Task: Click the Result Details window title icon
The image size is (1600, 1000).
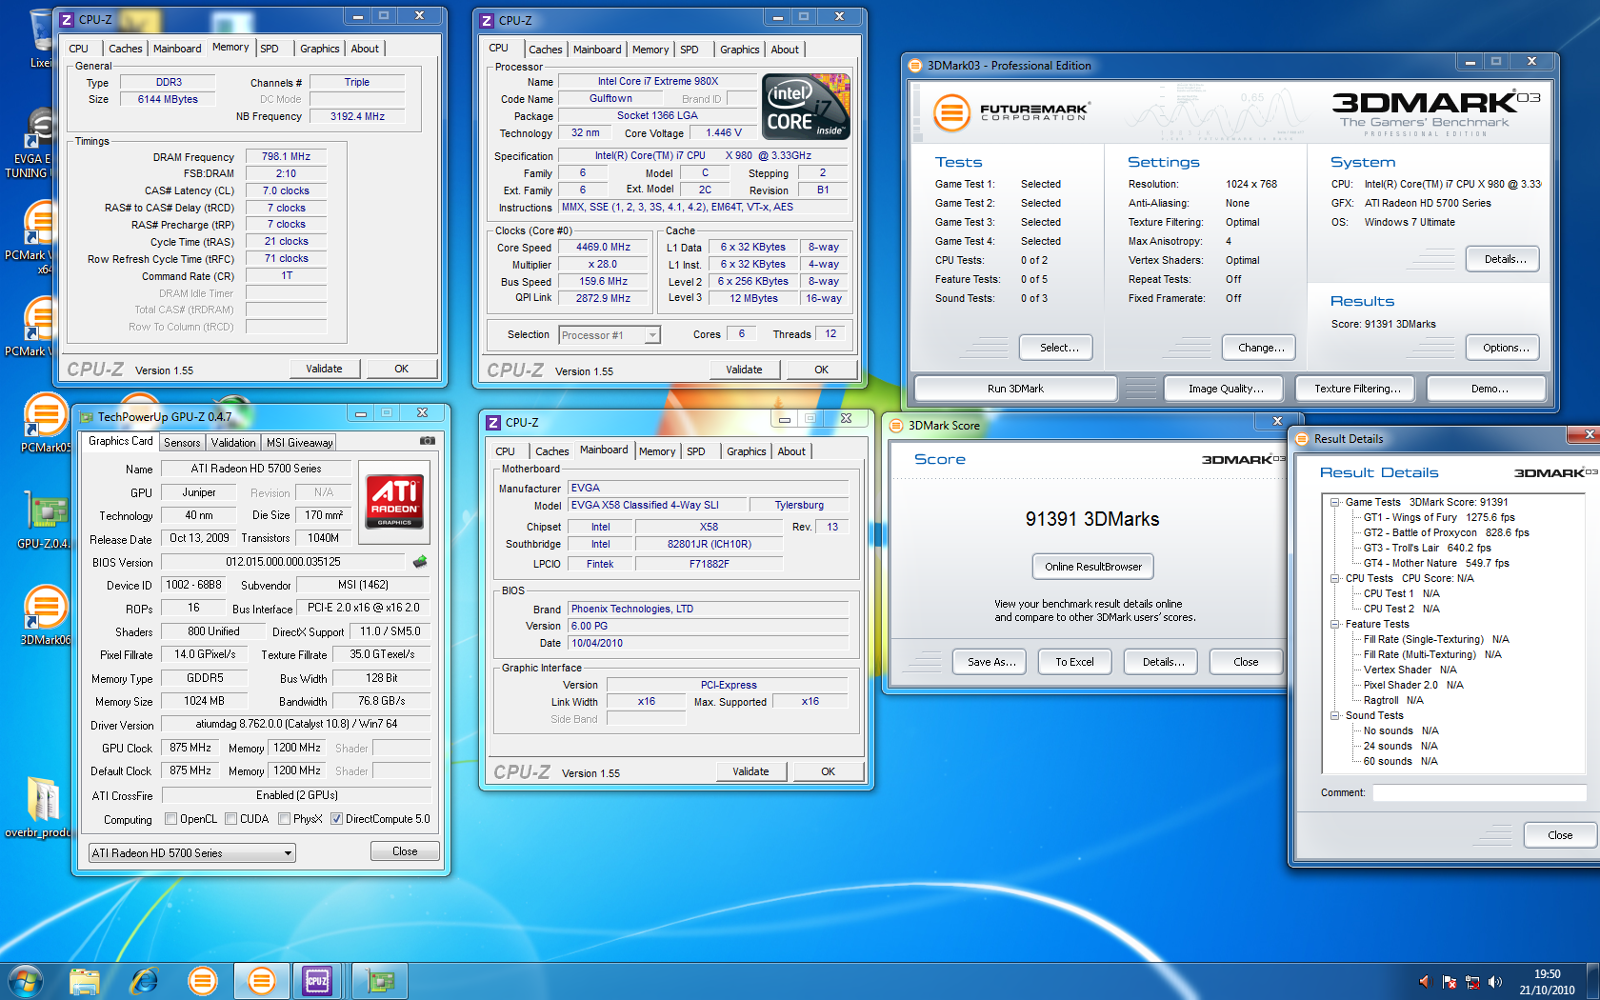Action: (x=1302, y=438)
